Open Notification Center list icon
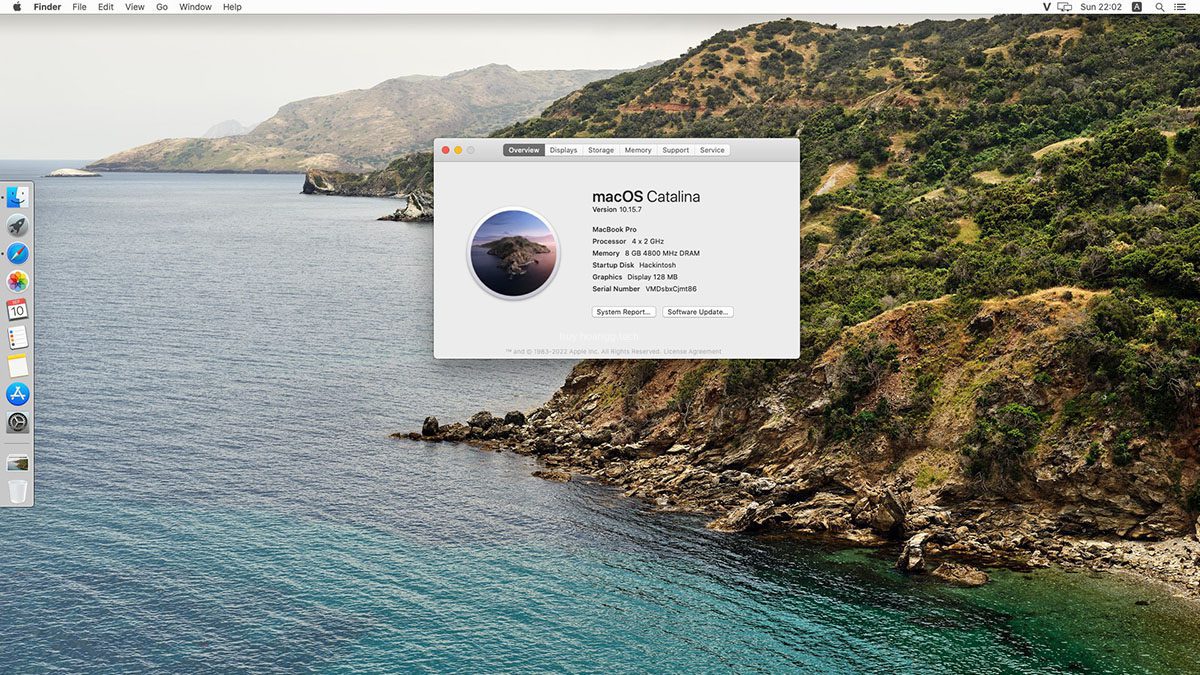Image resolution: width=1200 pixels, height=675 pixels. coord(1181,7)
